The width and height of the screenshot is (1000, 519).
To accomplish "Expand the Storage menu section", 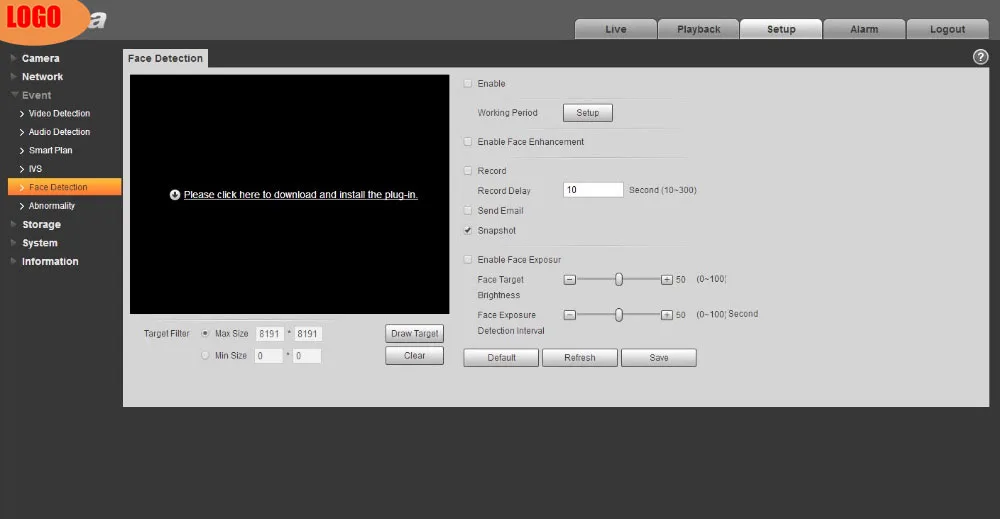I will [41, 224].
